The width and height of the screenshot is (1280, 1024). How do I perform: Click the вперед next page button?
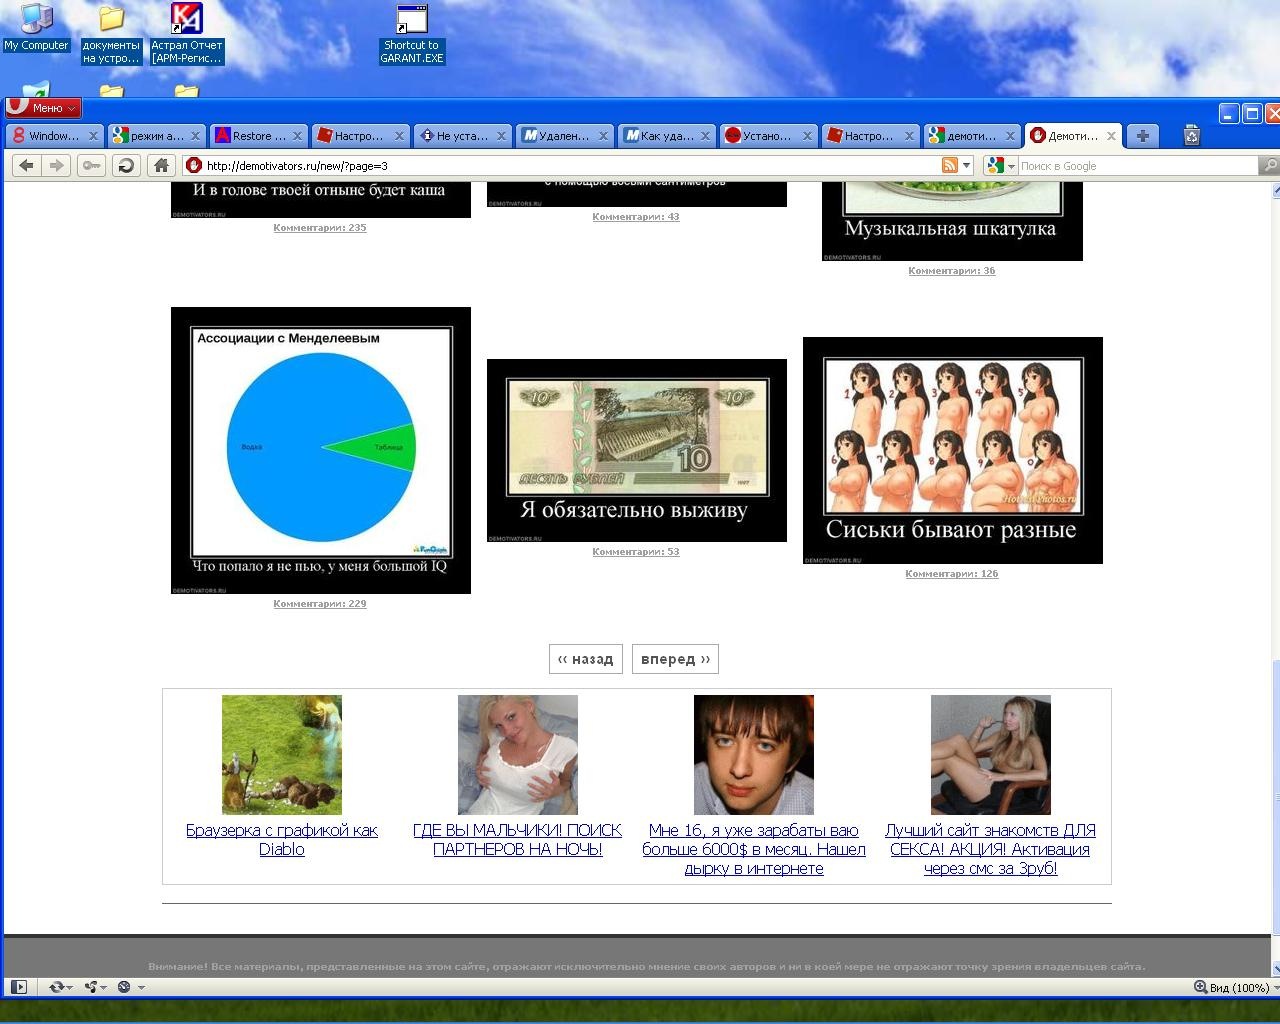(x=675, y=659)
